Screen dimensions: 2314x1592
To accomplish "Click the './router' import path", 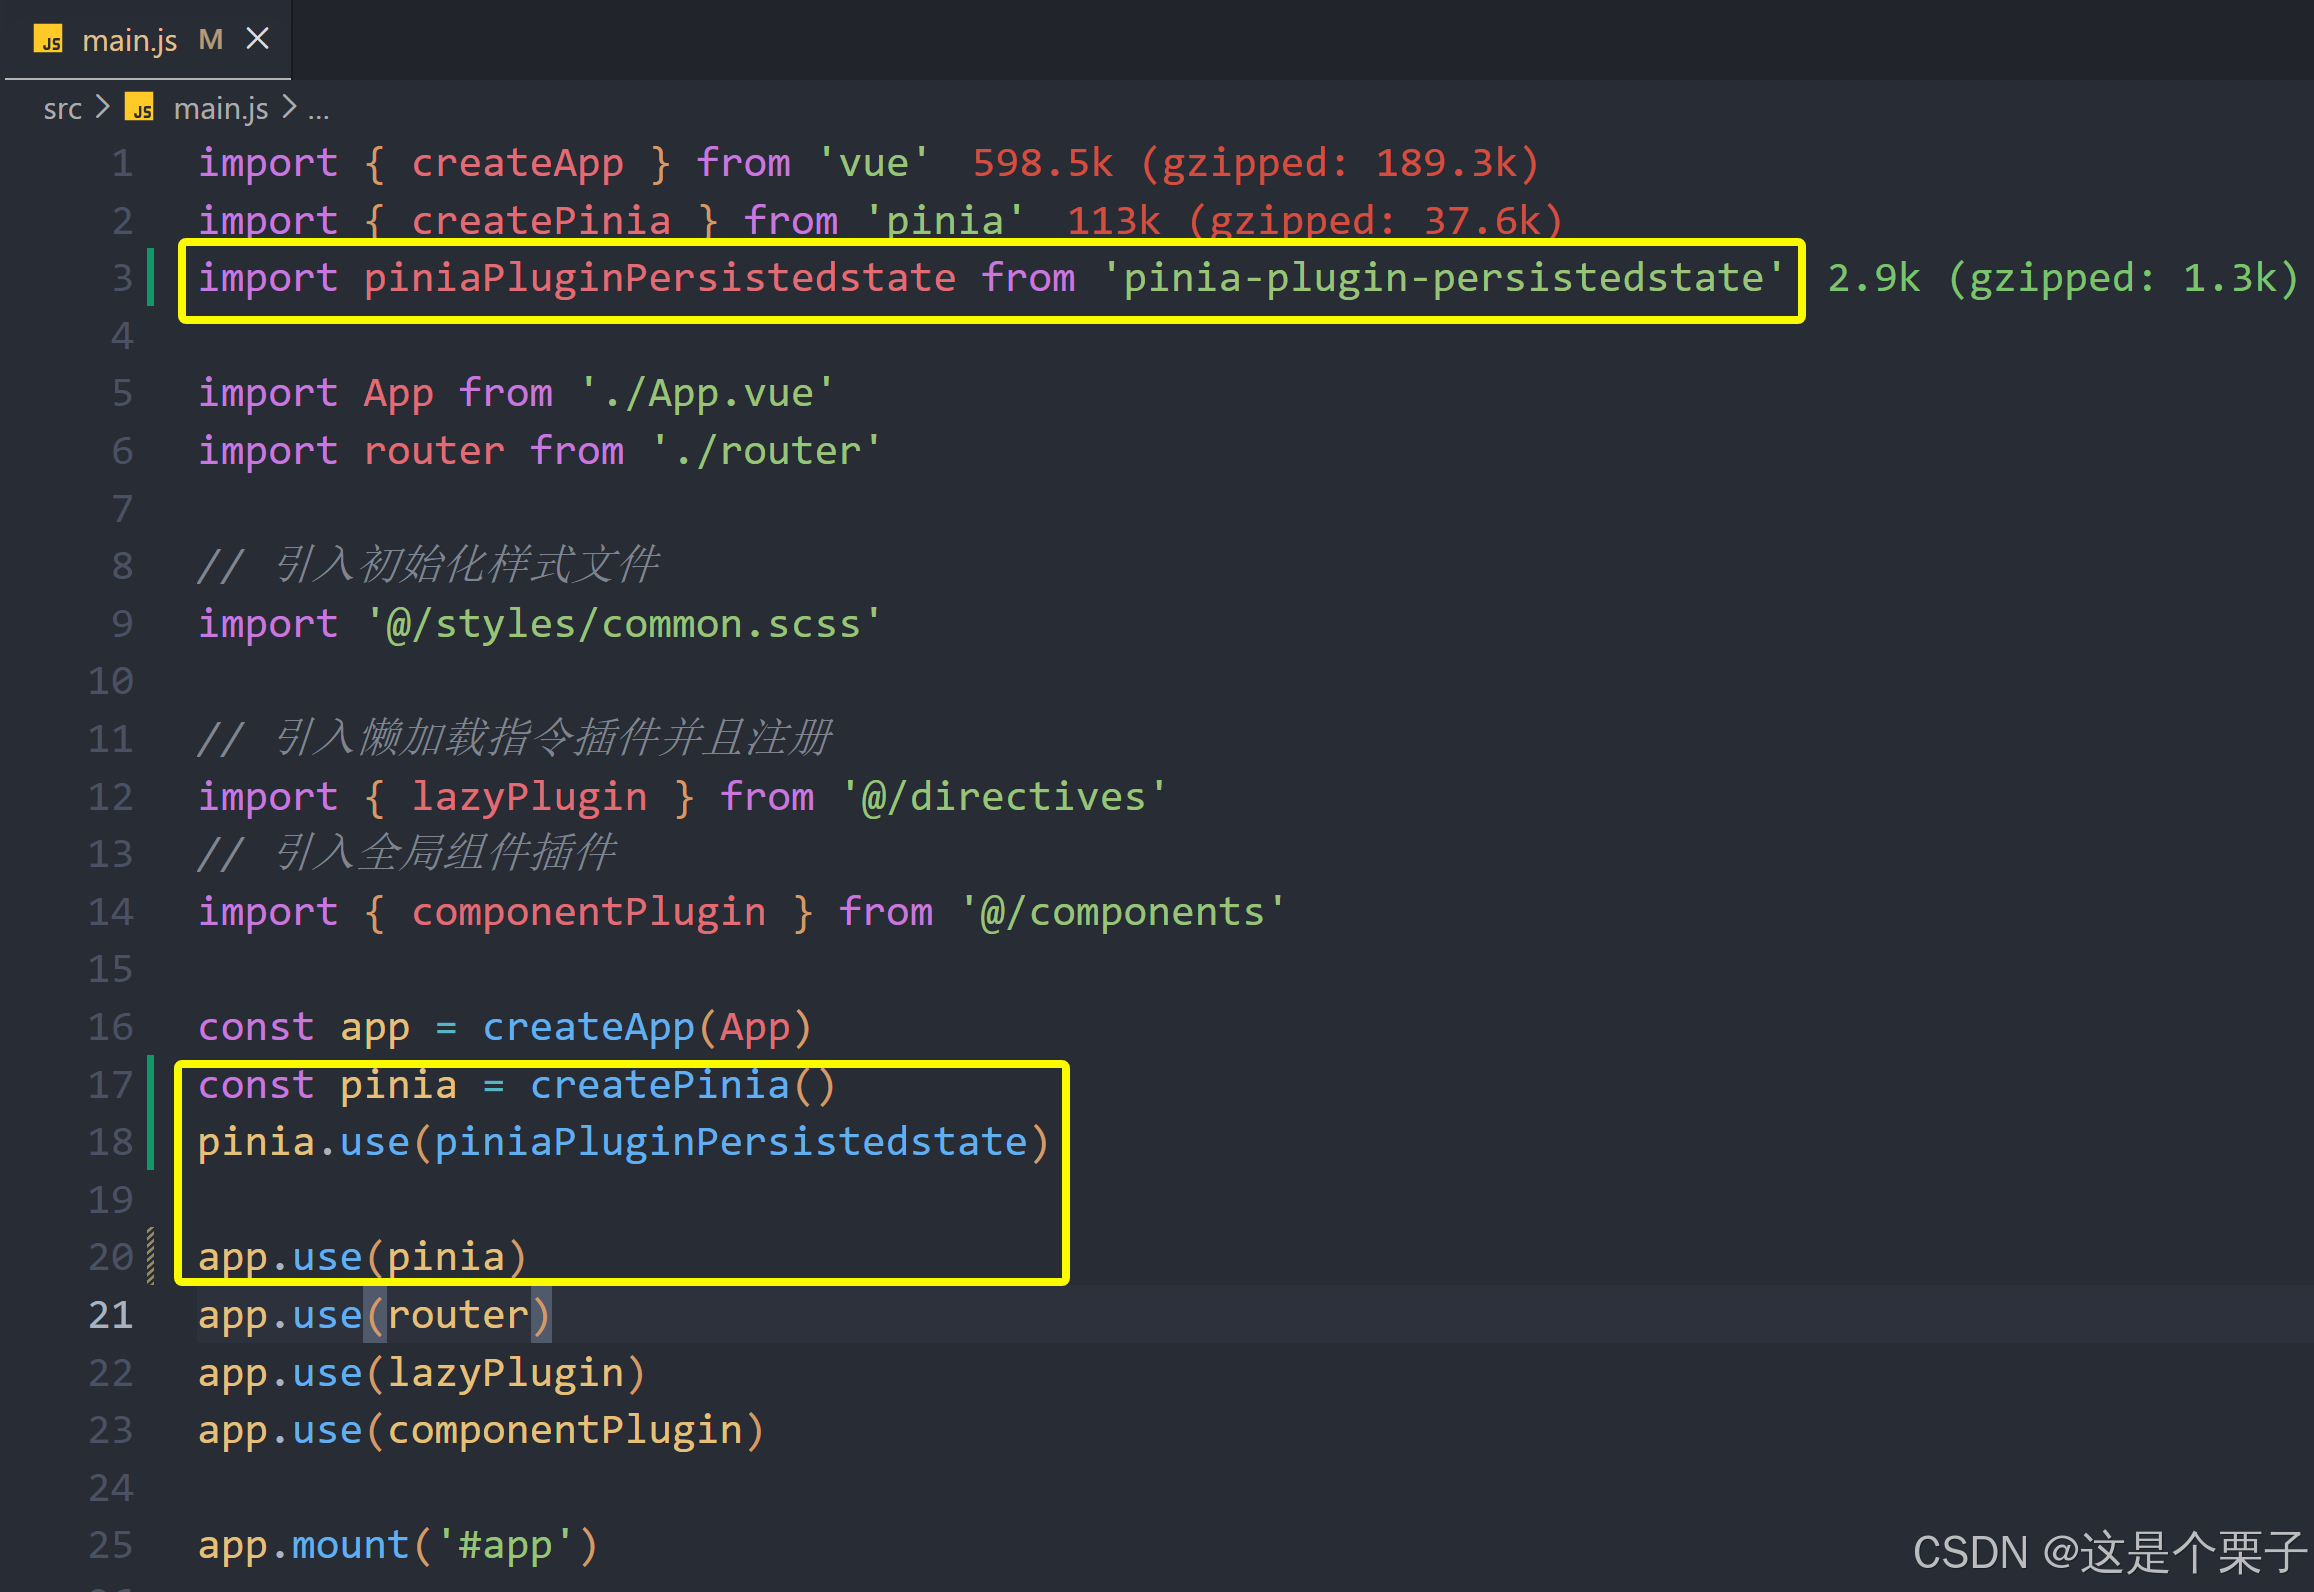I will (x=766, y=451).
